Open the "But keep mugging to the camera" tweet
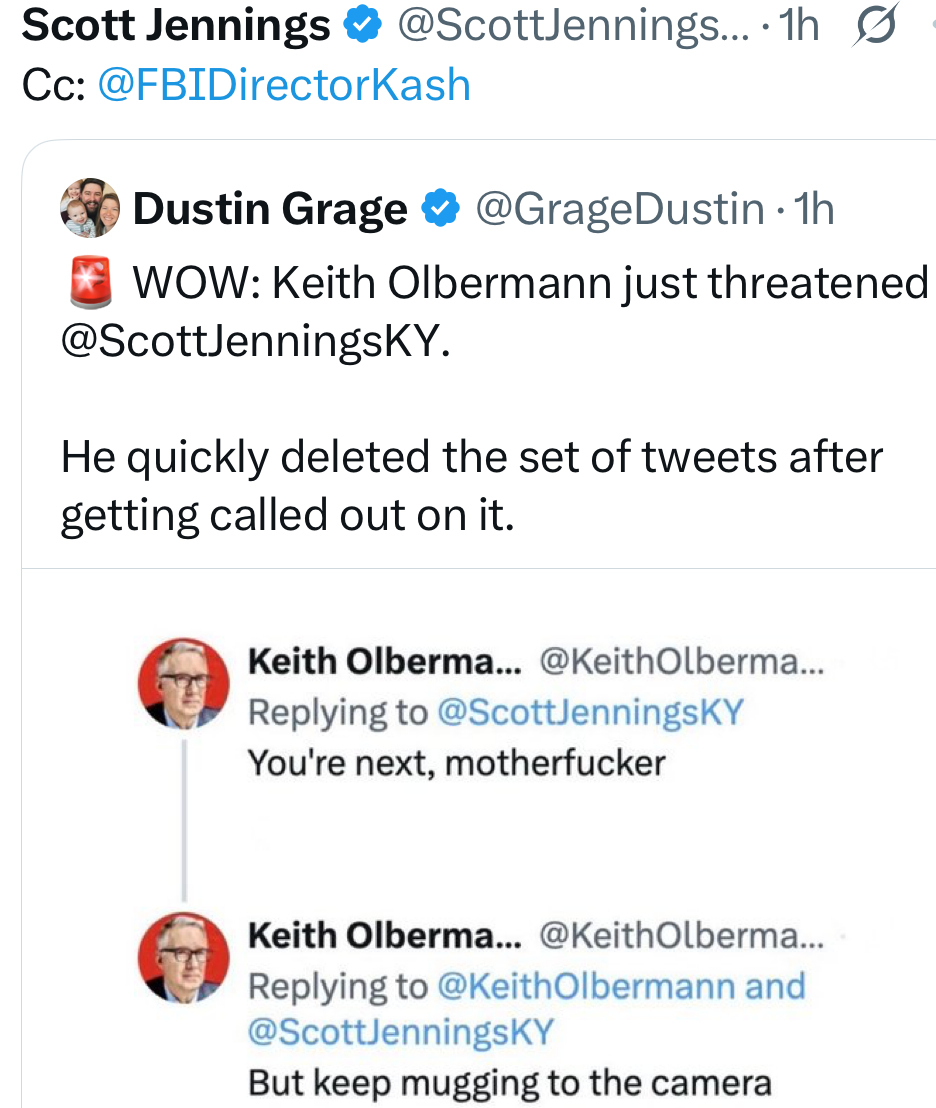This screenshot has height=1108, width=936. (x=510, y=1083)
